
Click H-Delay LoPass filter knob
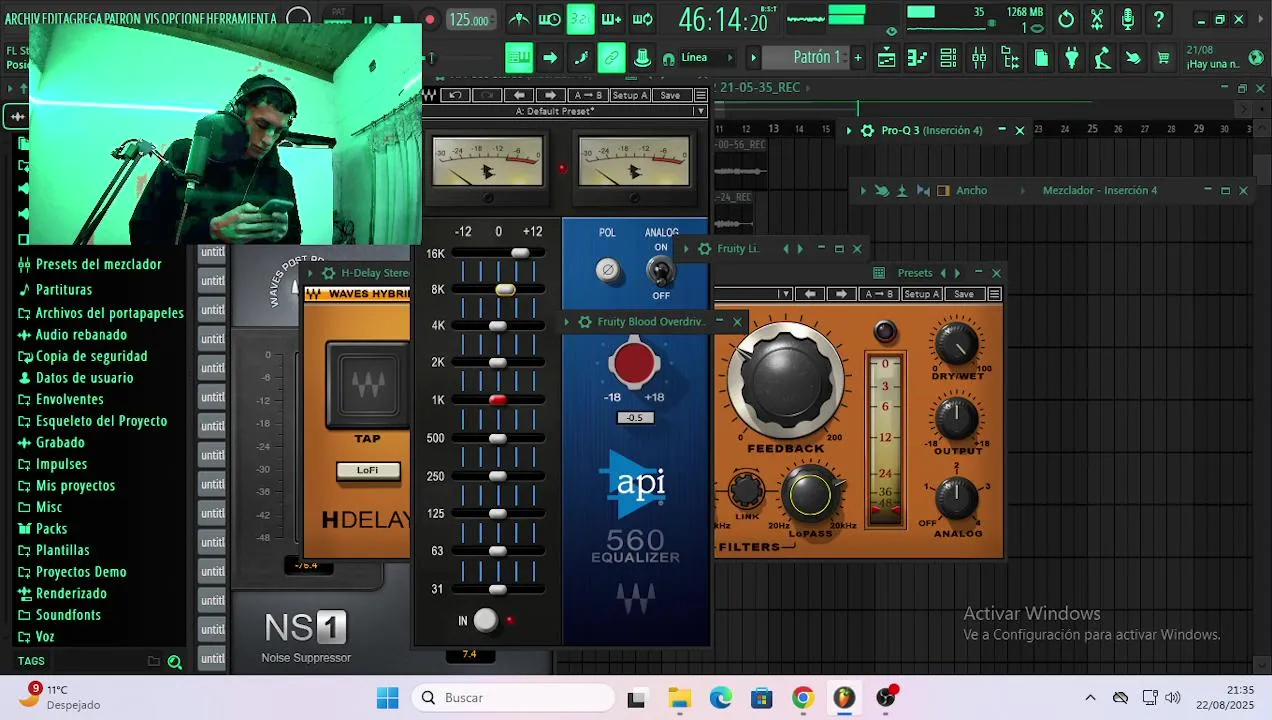pos(810,495)
